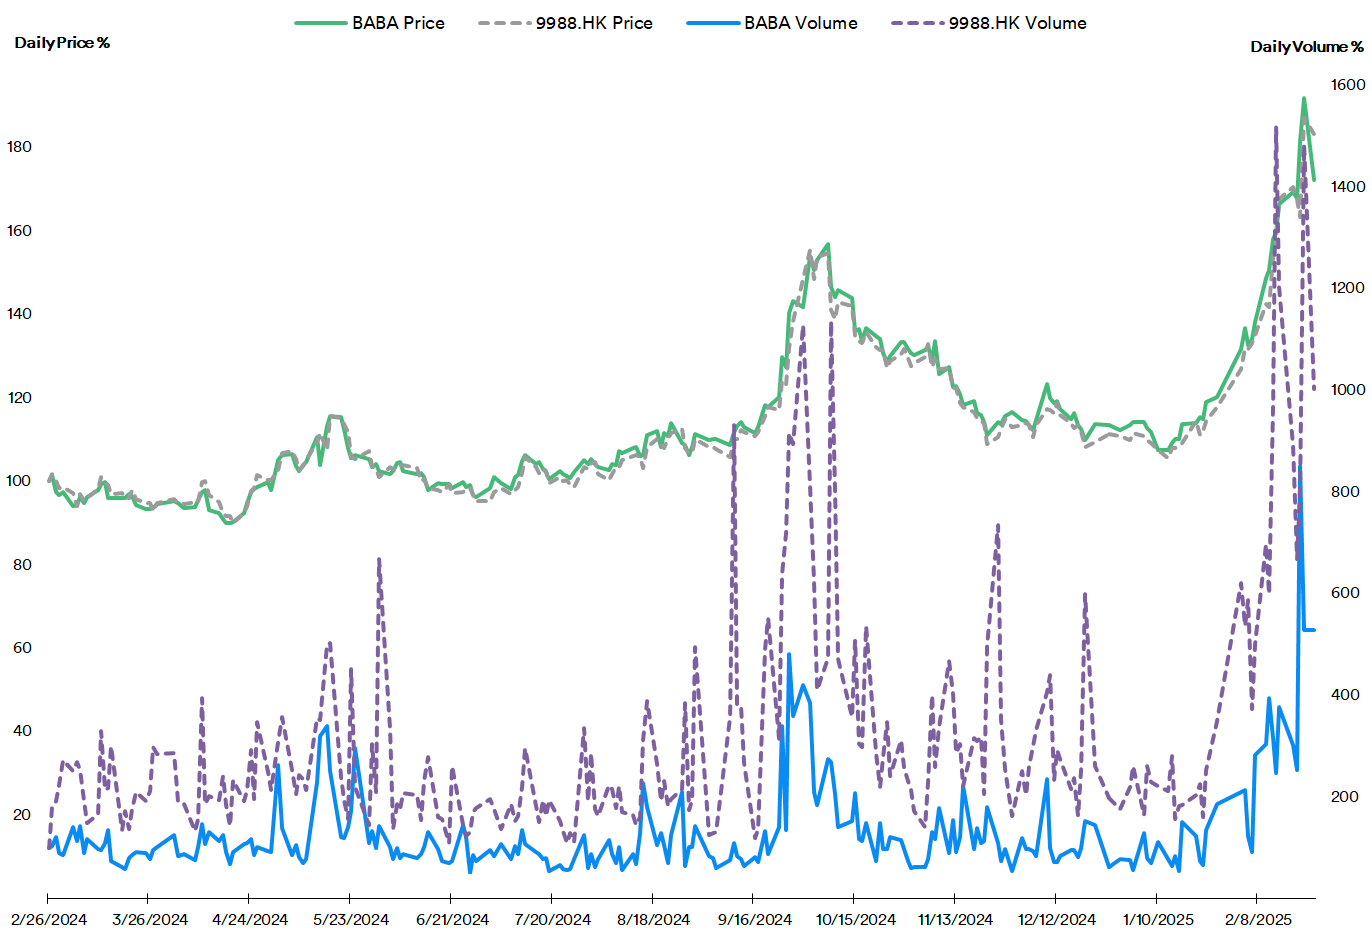Click the BABA Price legend label
This screenshot has height=942, width=1372.
pyautogui.click(x=398, y=23)
